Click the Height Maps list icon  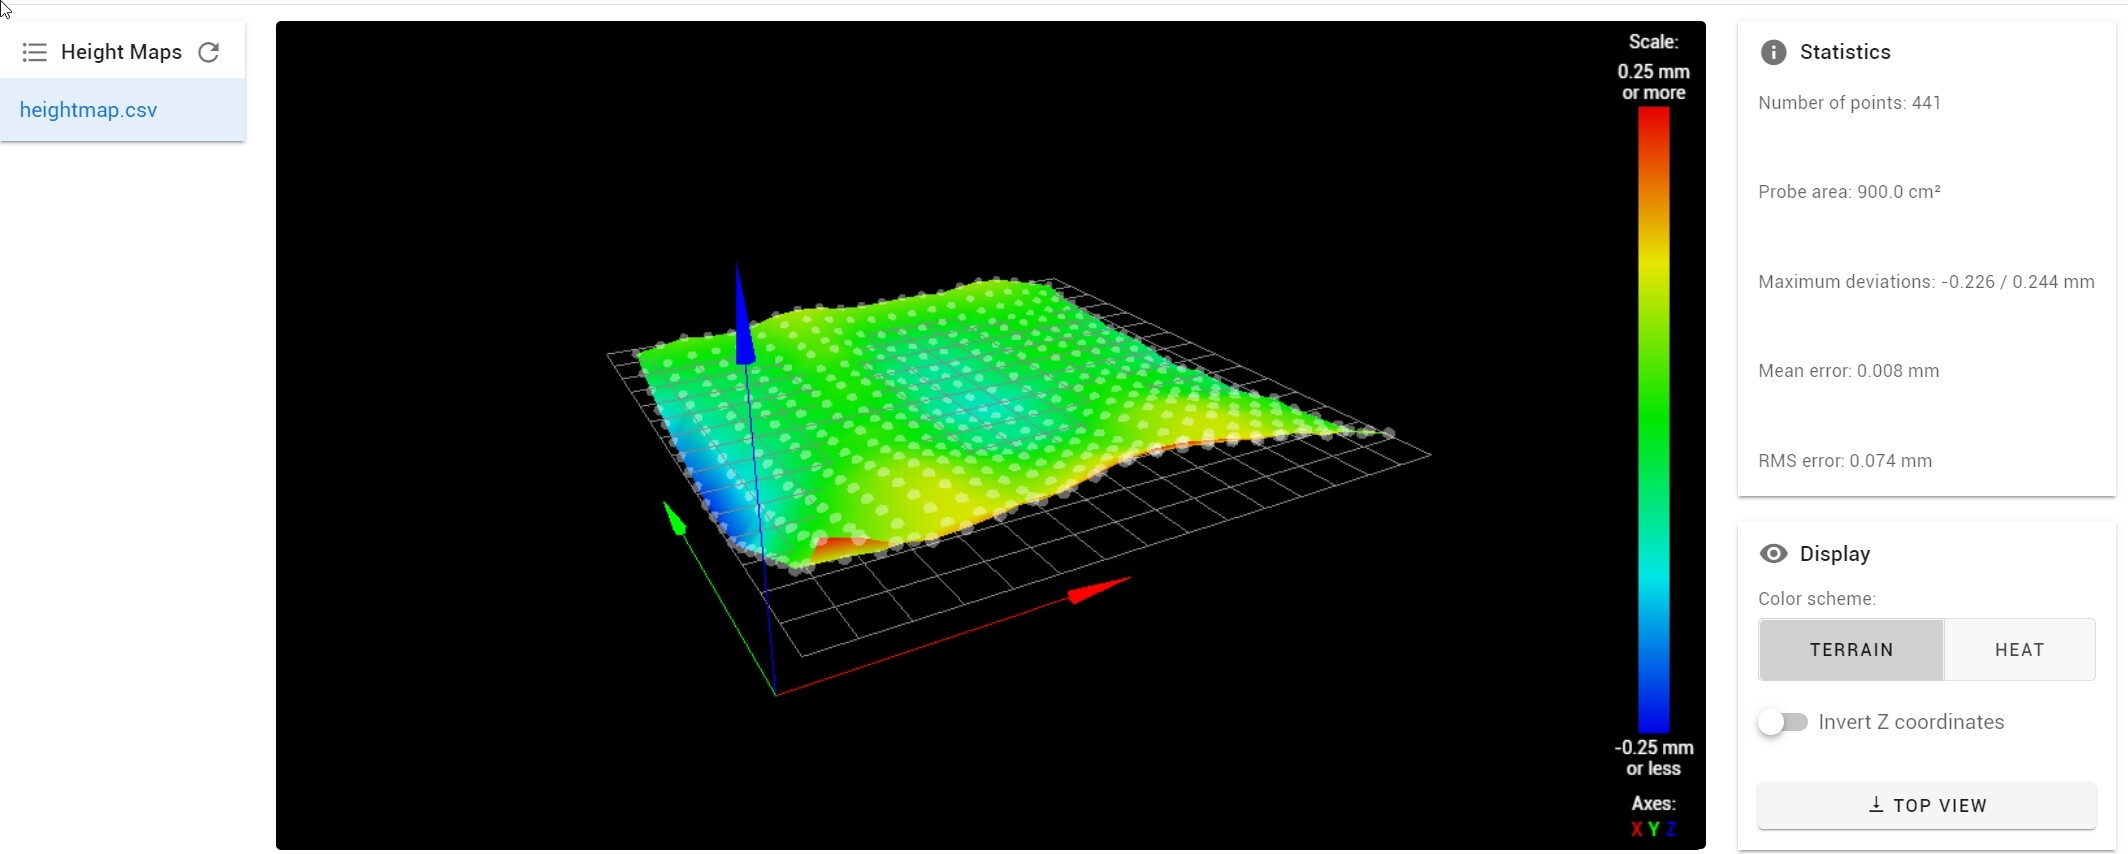(34, 52)
